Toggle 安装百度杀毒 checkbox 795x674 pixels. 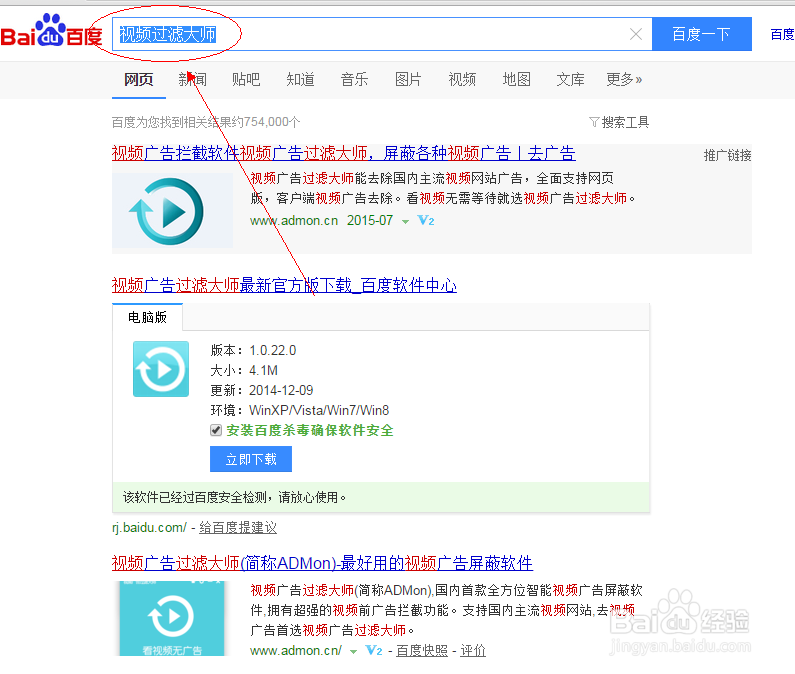(216, 431)
